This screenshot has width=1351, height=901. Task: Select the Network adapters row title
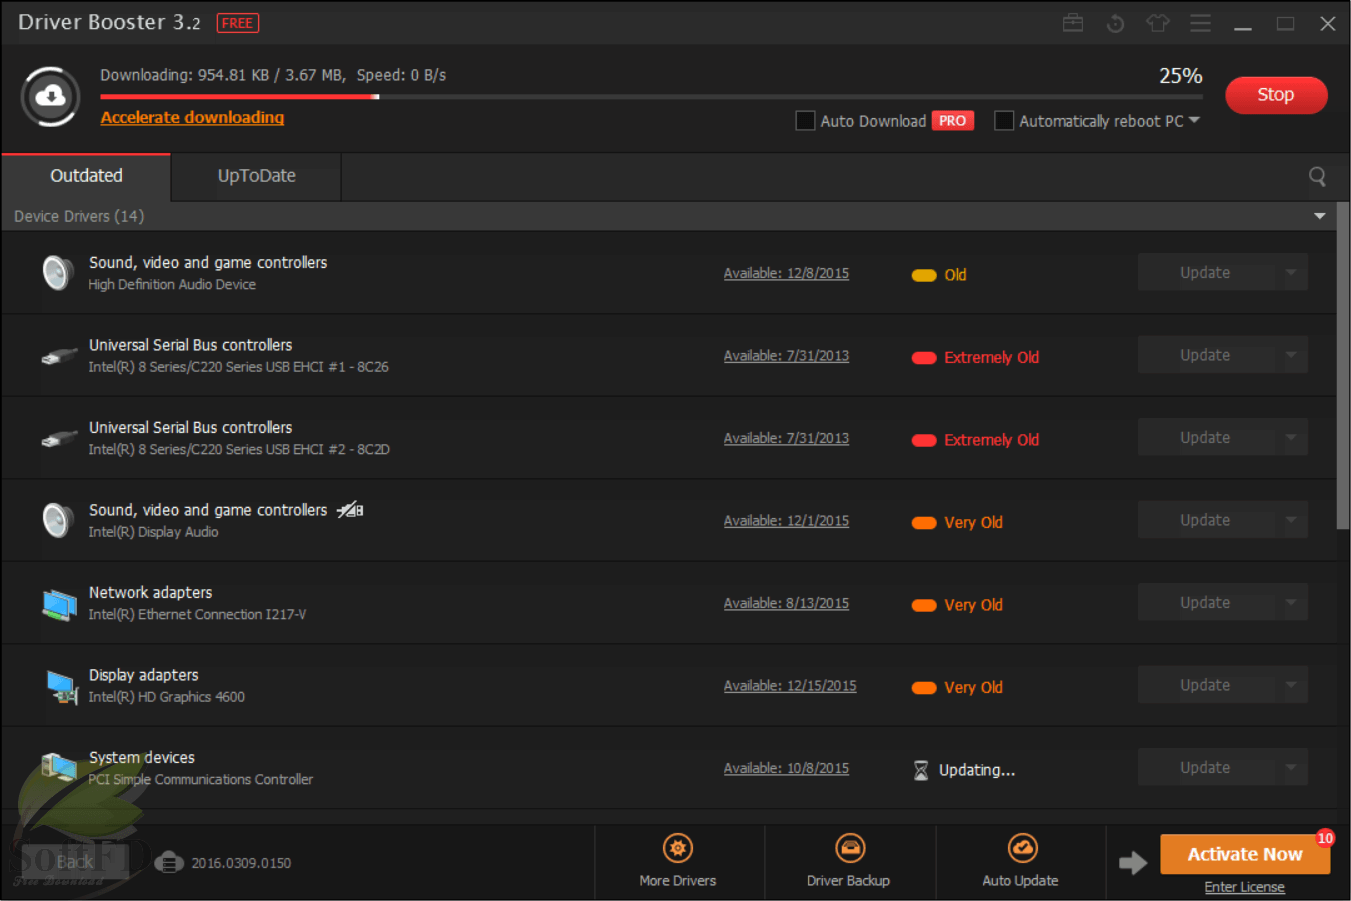150,593
